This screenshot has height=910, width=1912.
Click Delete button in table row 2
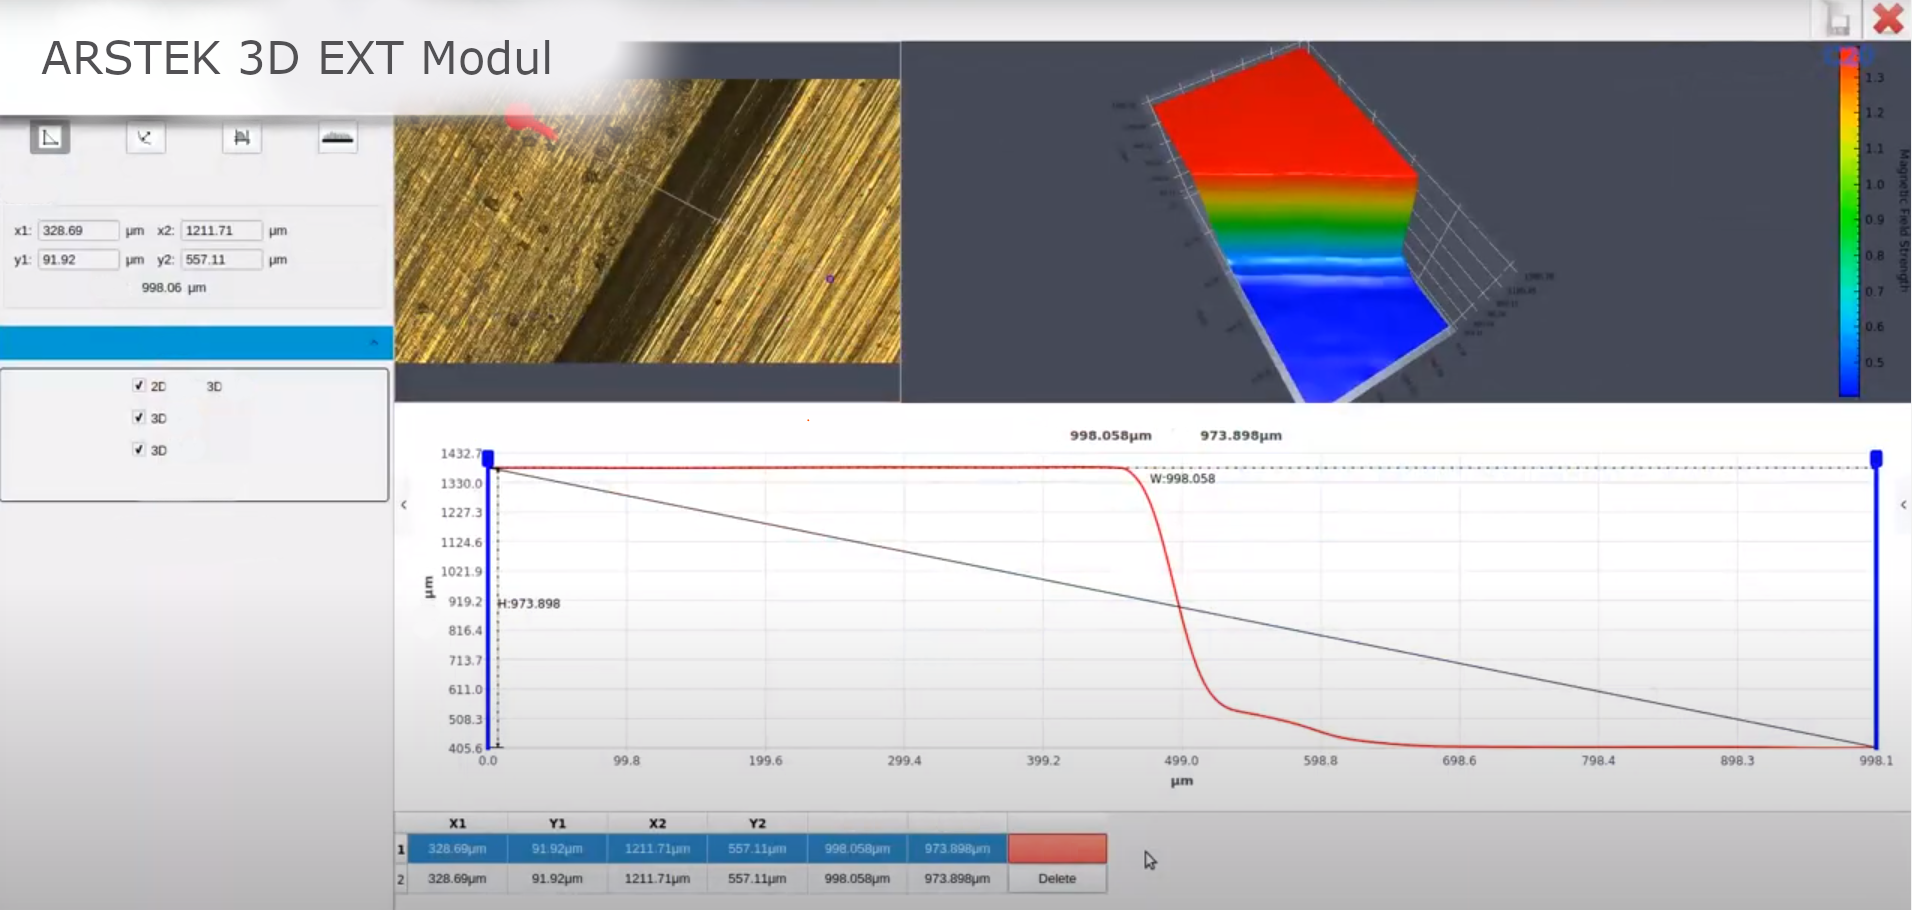pyautogui.click(x=1057, y=879)
